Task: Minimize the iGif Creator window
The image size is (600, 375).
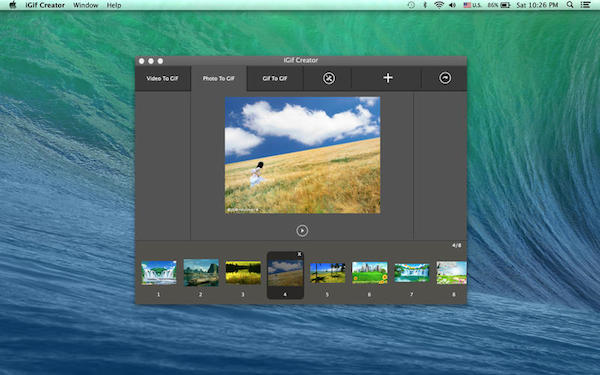Action: (151, 61)
